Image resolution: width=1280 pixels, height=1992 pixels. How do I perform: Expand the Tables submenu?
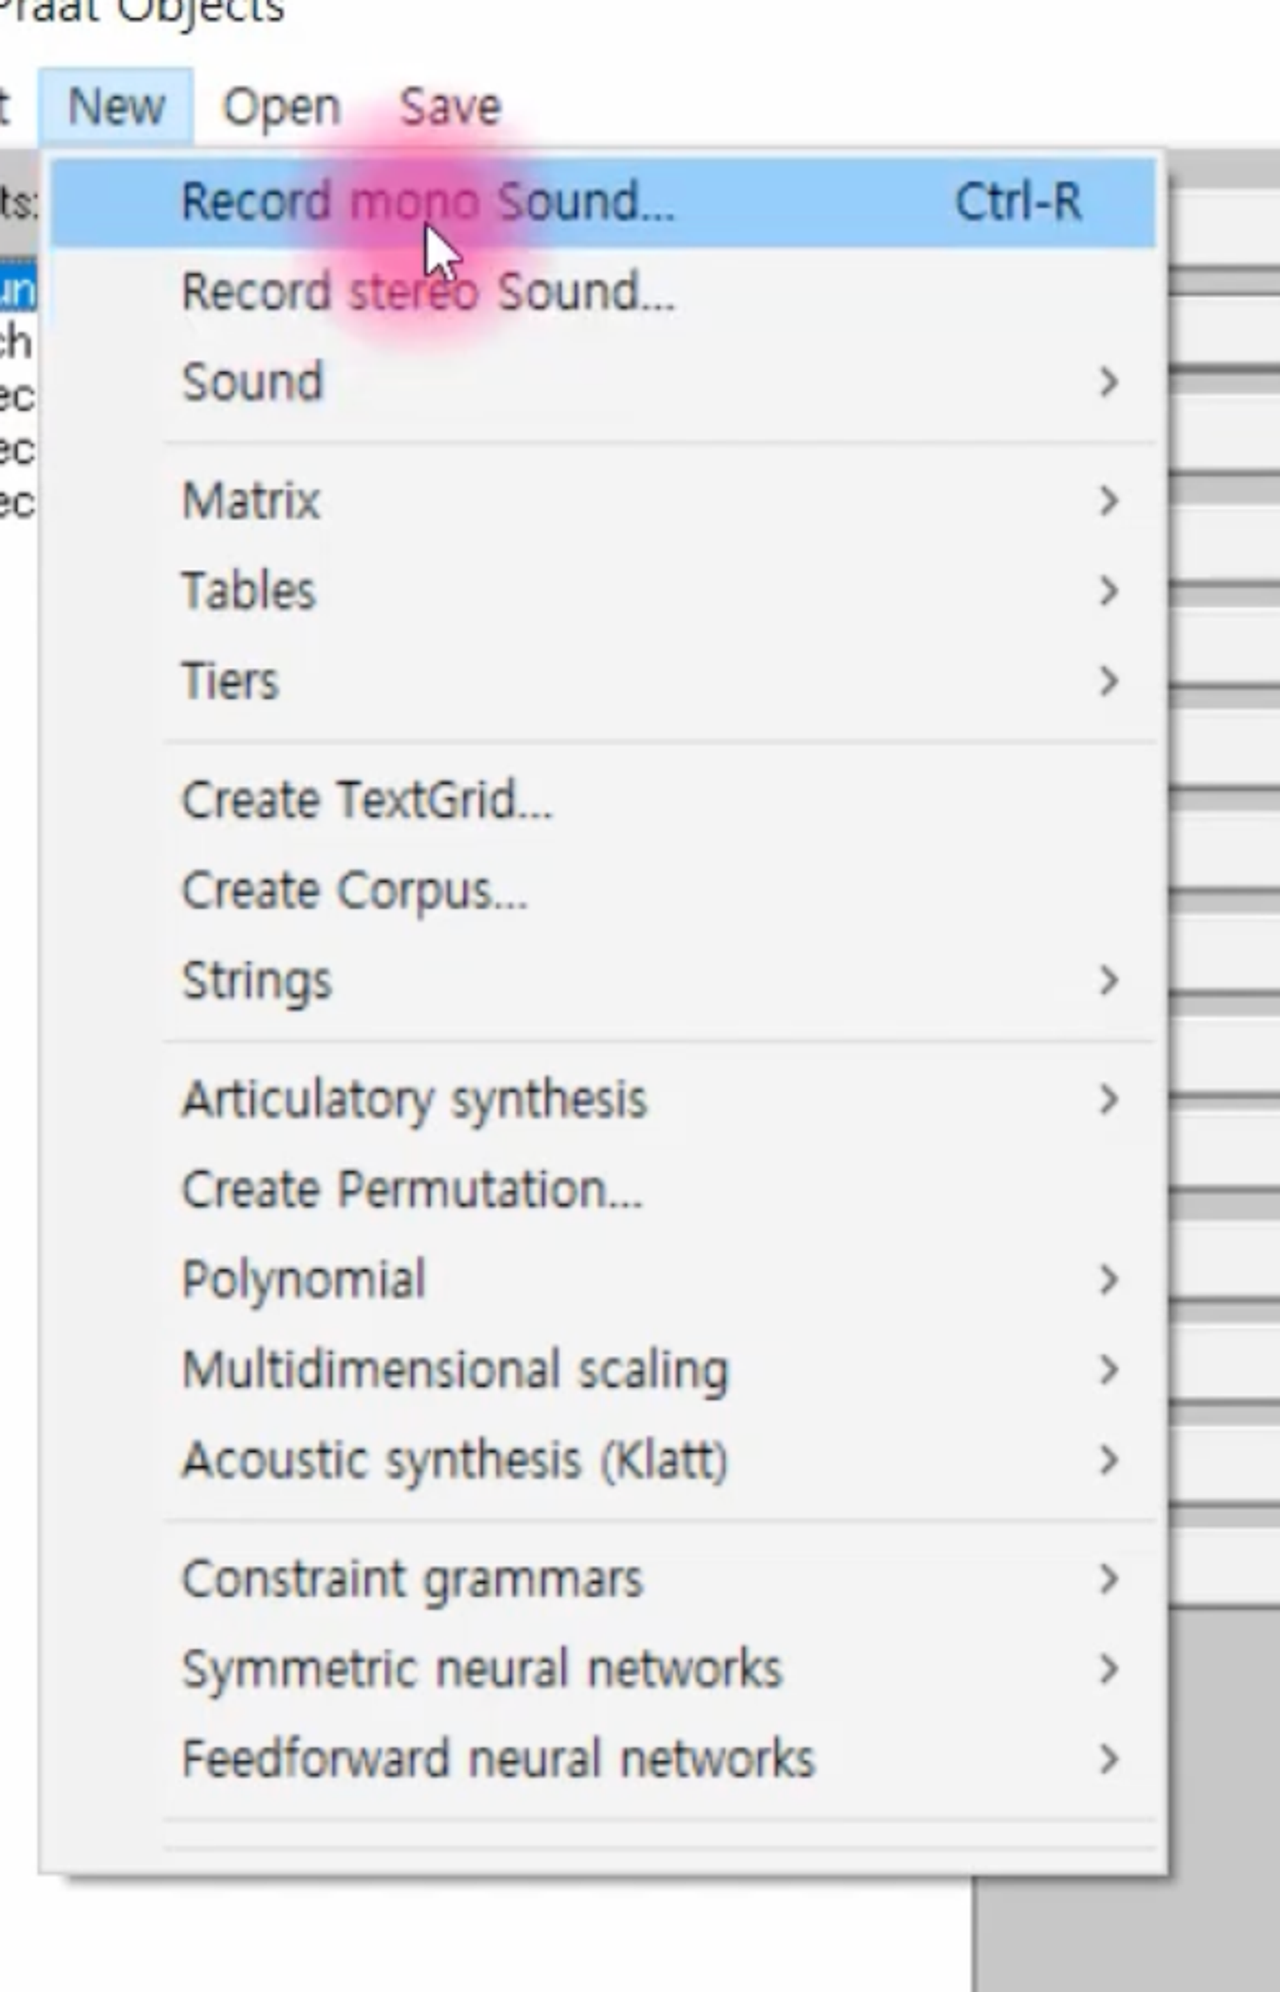pos(604,591)
